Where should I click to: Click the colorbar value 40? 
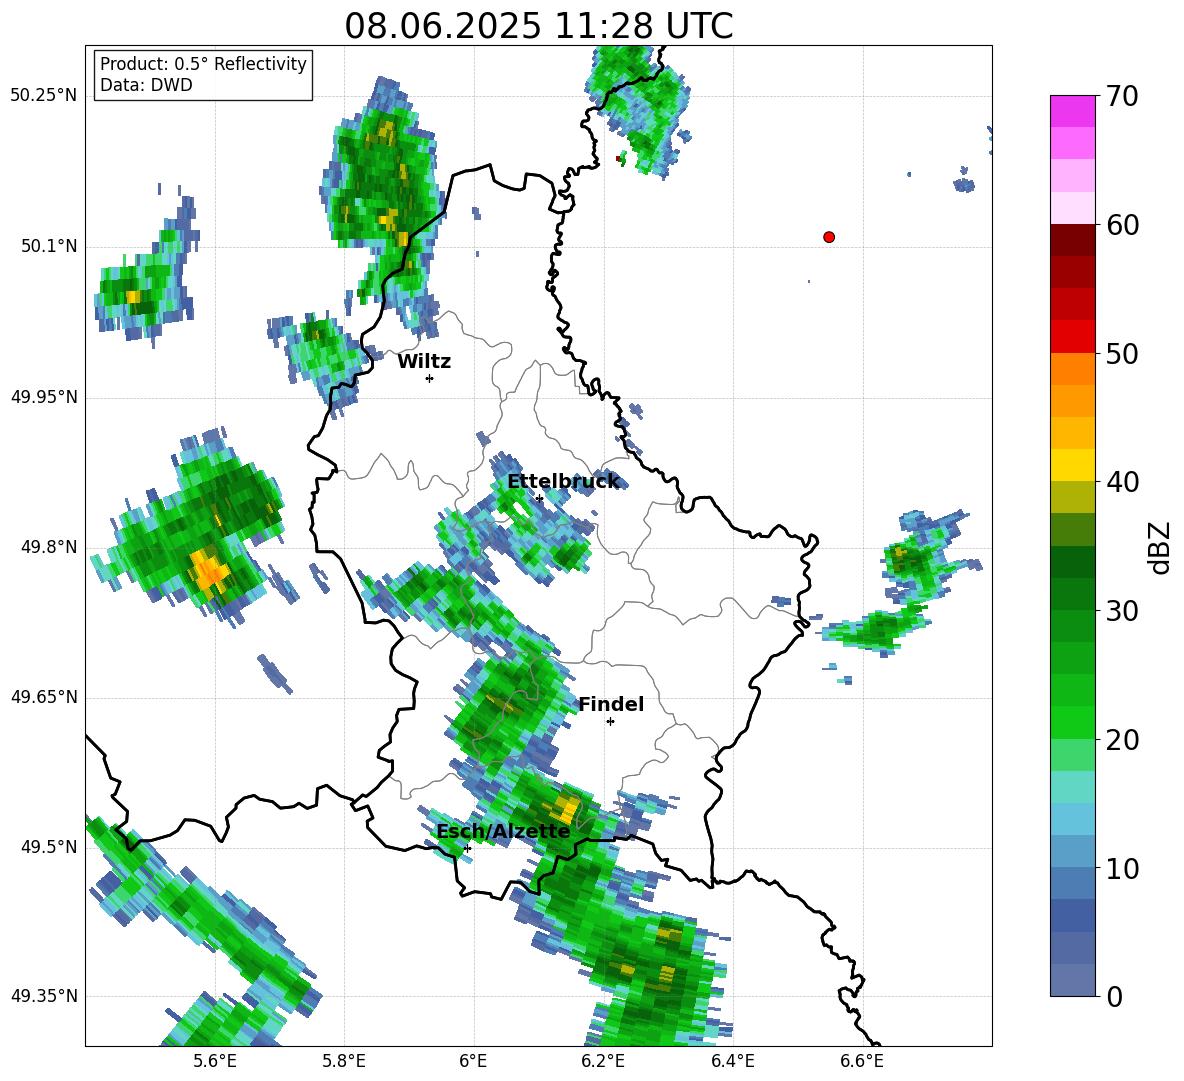point(1123,482)
